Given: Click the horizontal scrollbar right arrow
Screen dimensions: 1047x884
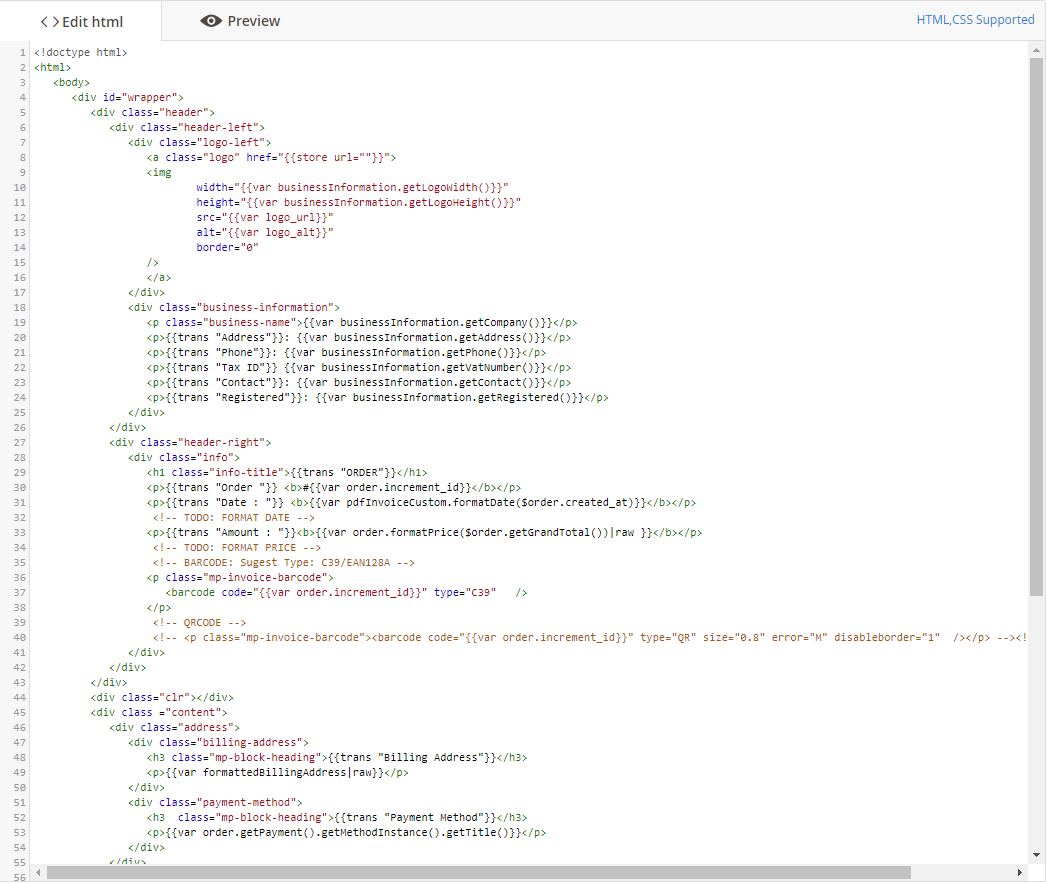Looking at the screenshot, I should click(1022, 872).
